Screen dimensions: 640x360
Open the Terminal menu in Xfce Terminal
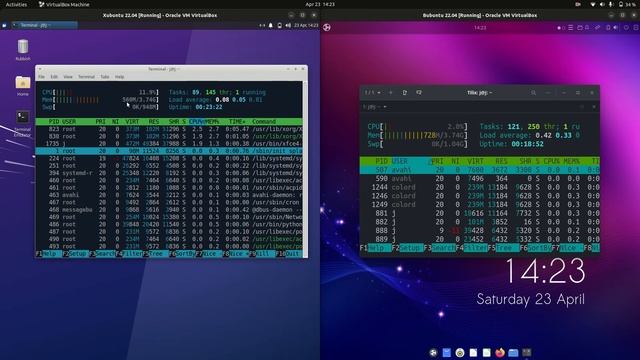click(86, 77)
